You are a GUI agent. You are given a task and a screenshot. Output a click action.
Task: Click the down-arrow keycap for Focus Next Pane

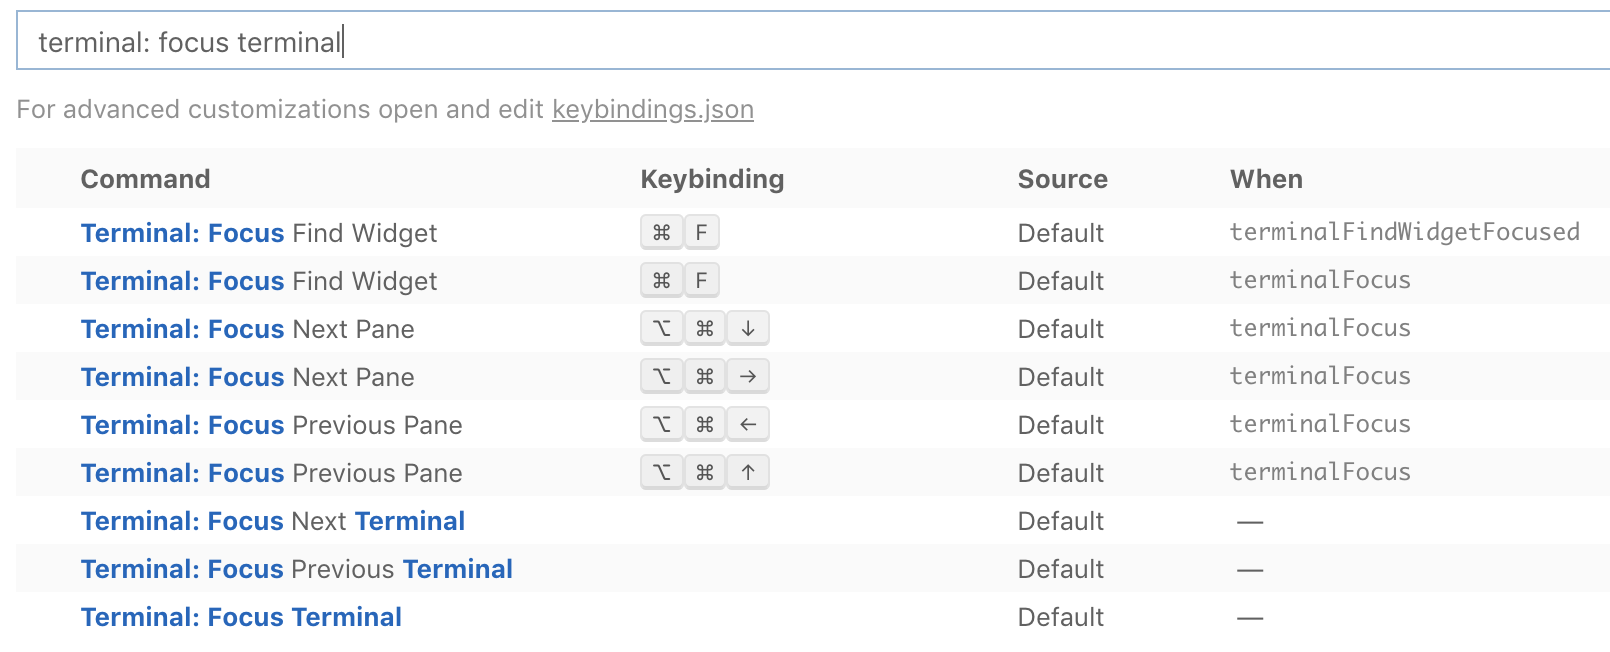[747, 328]
